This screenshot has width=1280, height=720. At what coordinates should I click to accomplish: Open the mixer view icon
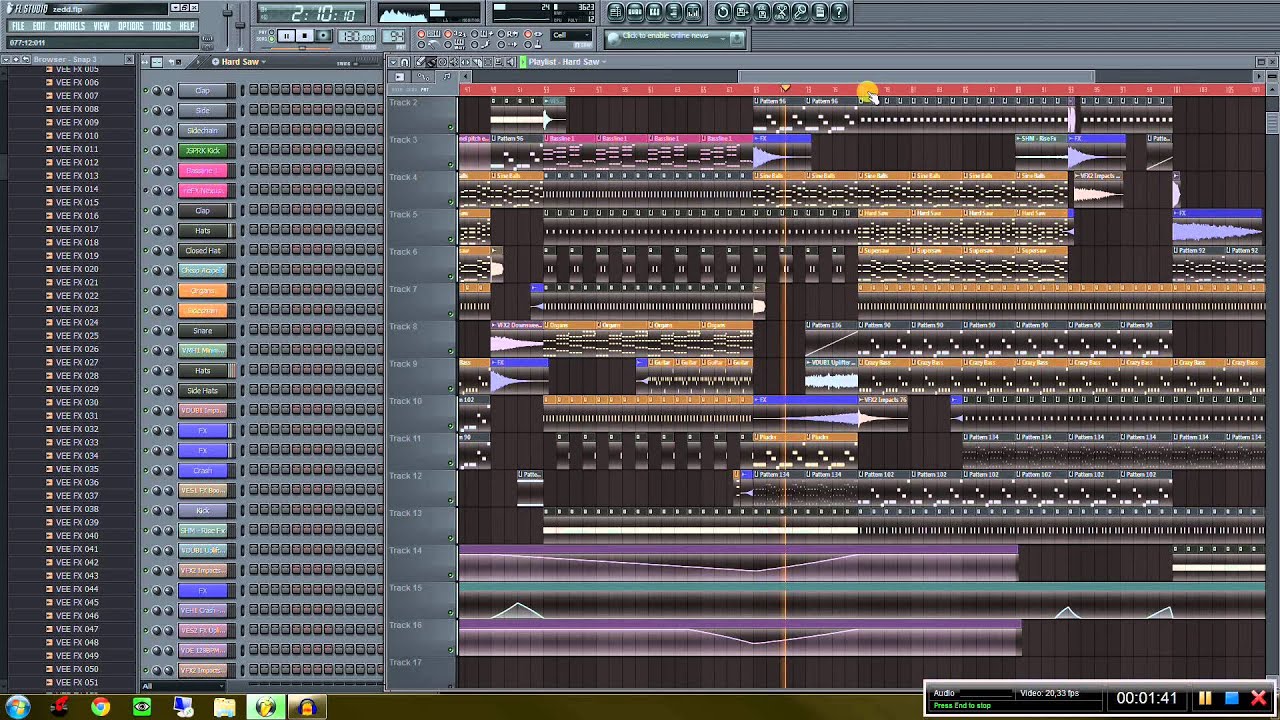693,12
